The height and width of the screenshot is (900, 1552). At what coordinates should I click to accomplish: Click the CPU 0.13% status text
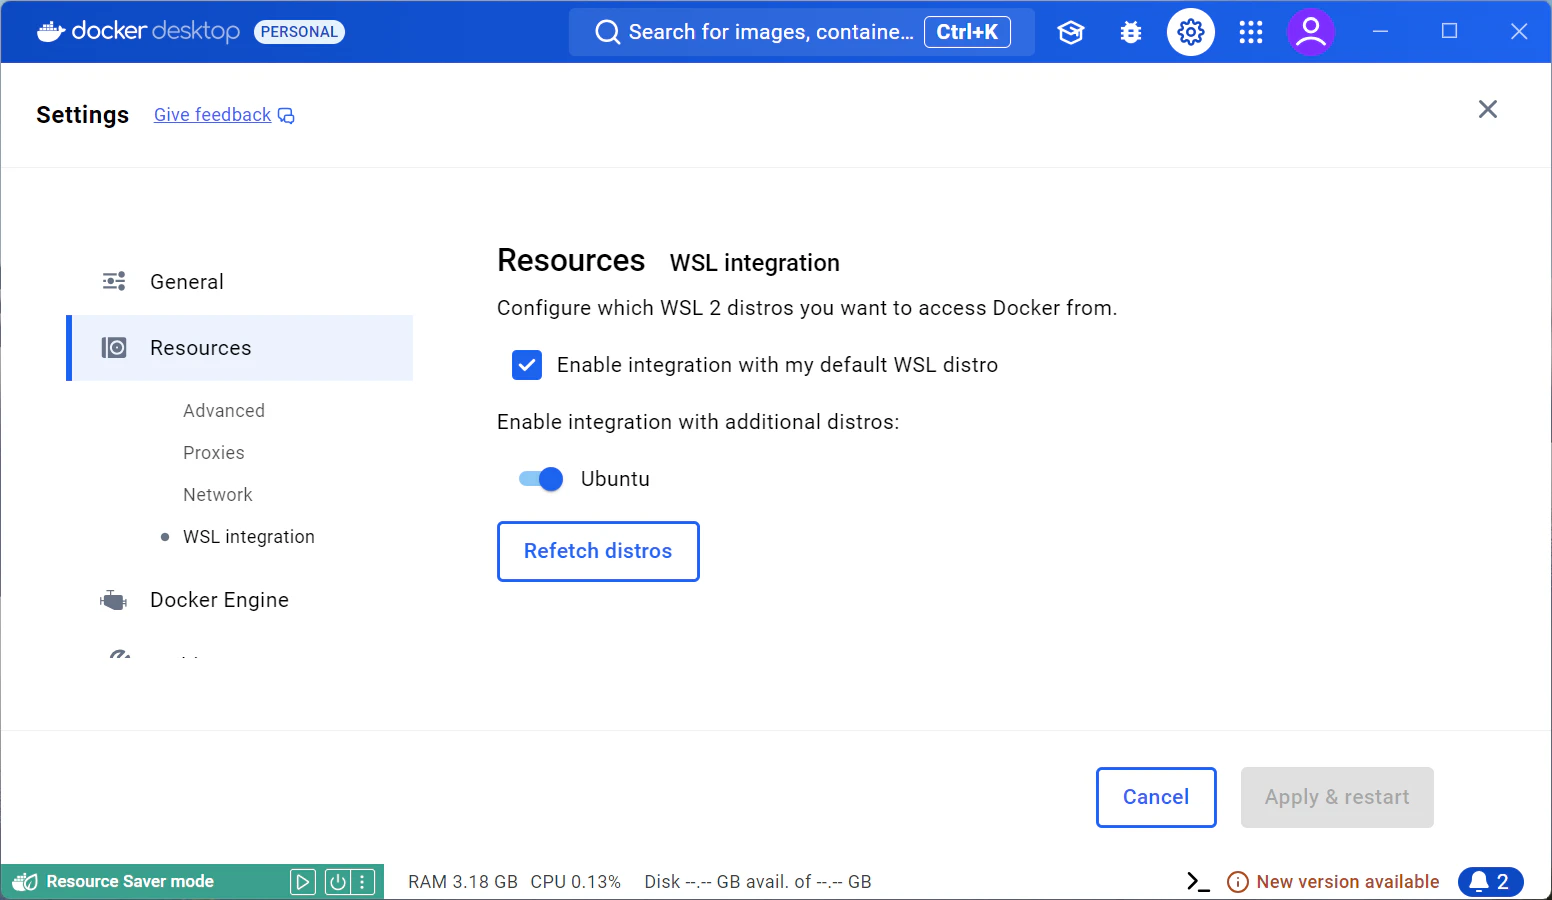(x=576, y=882)
